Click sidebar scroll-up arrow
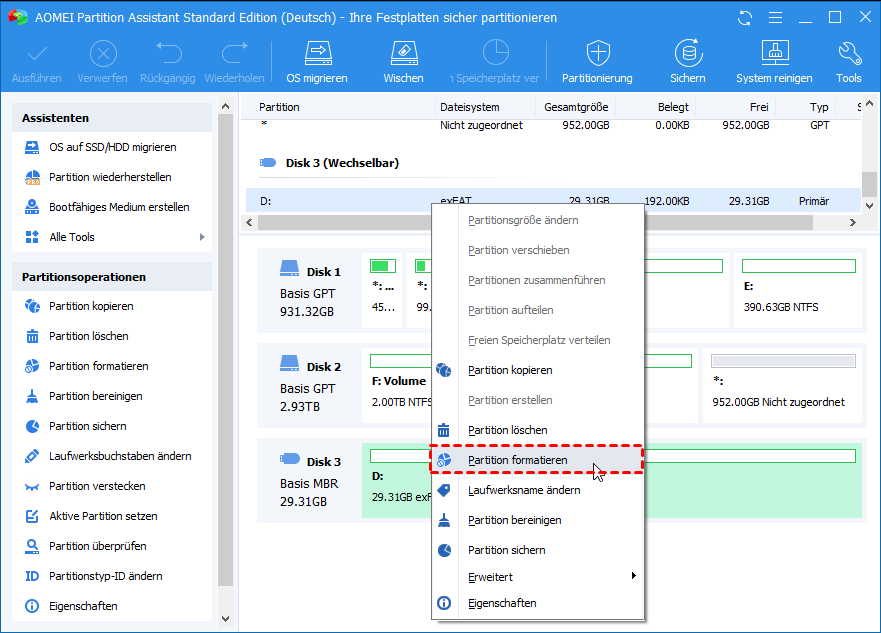Viewport: 881px width, 633px height. pyautogui.click(x=225, y=106)
